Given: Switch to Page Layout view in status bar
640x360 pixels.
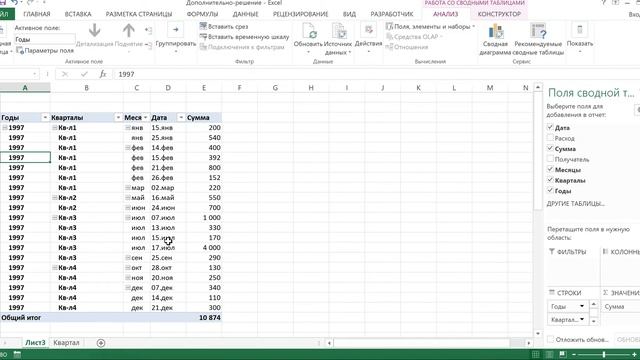Looking at the screenshot, I should [x=549, y=354].
